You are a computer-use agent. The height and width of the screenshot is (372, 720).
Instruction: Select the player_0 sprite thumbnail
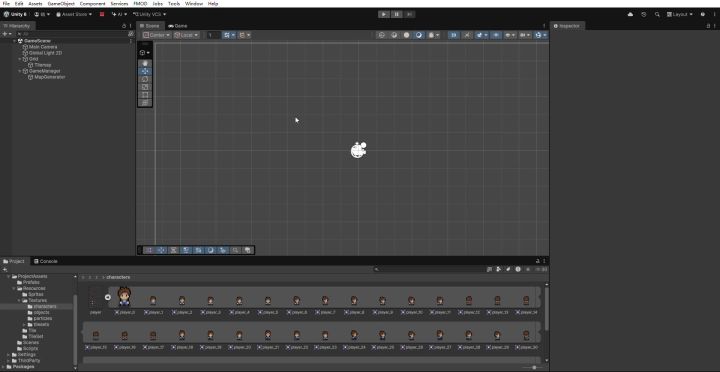click(x=124, y=296)
